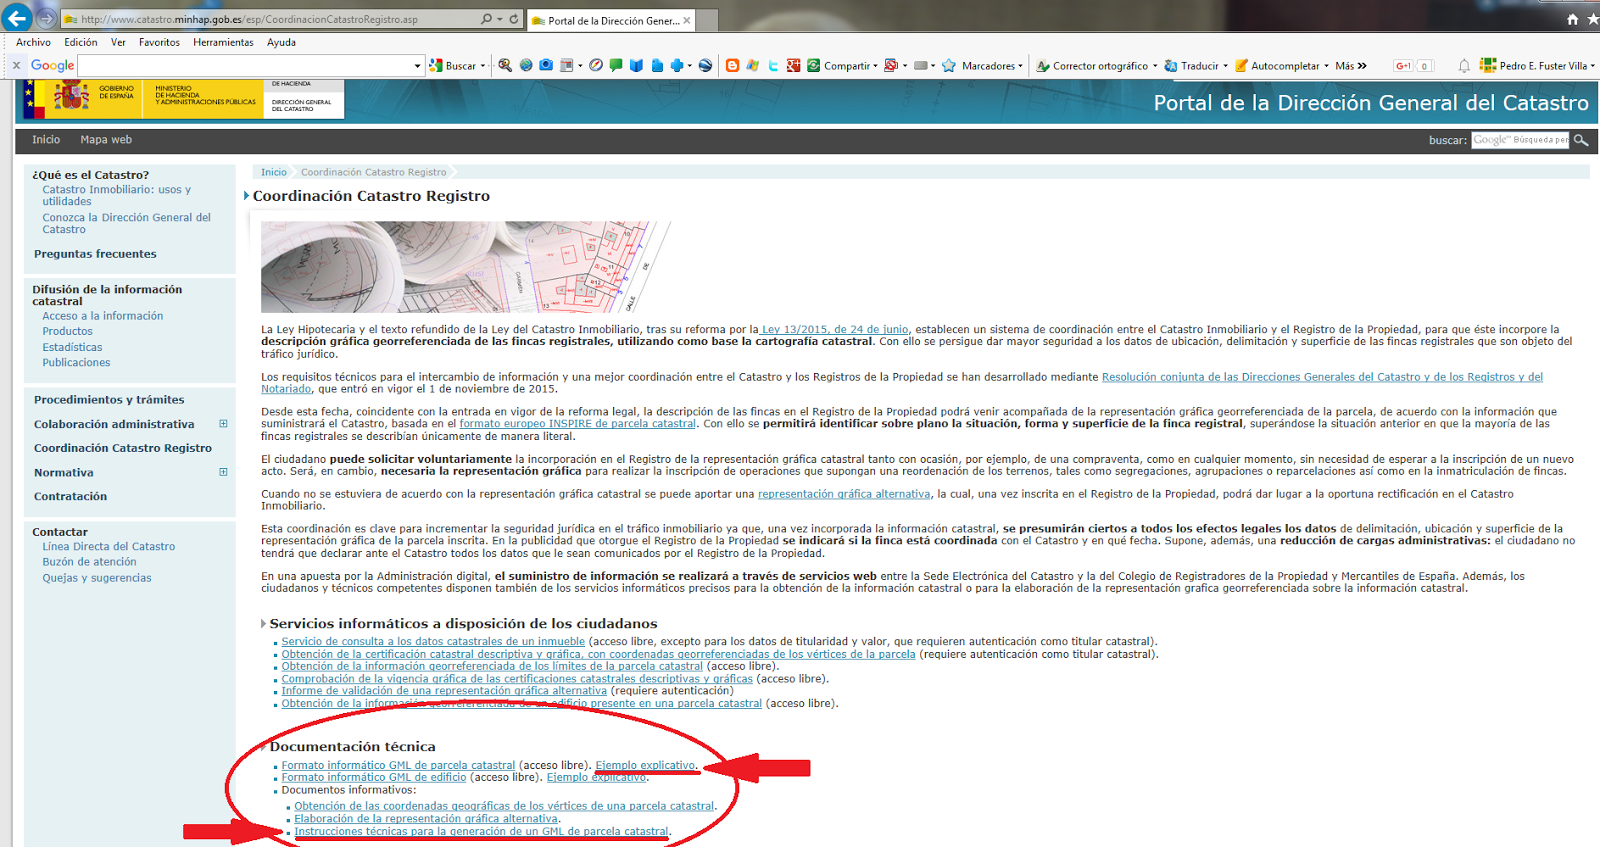Click the popup blocker icon in toolbar

[x=891, y=65]
